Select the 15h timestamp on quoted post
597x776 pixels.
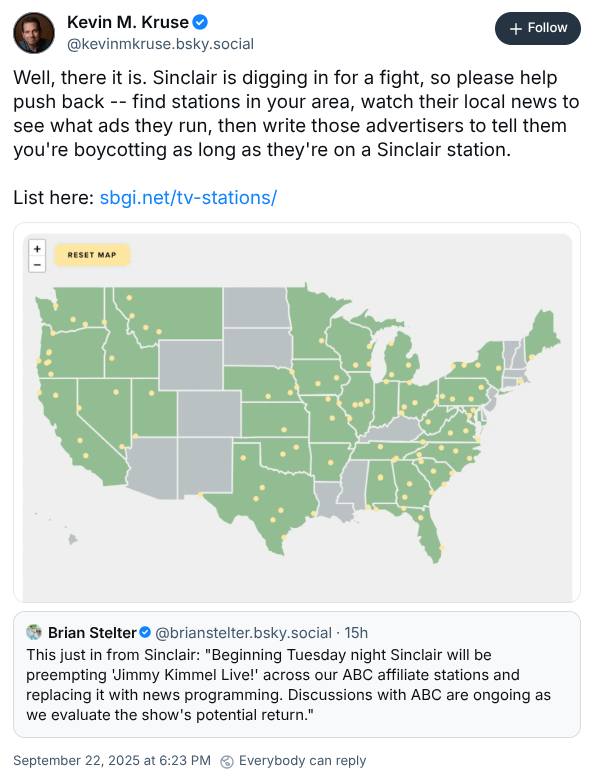pyautogui.click(x=356, y=632)
